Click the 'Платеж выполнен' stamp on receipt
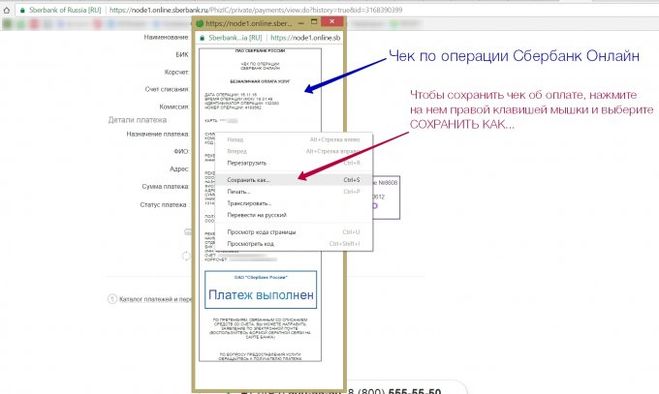The height and width of the screenshot is (394, 659). tap(261, 290)
